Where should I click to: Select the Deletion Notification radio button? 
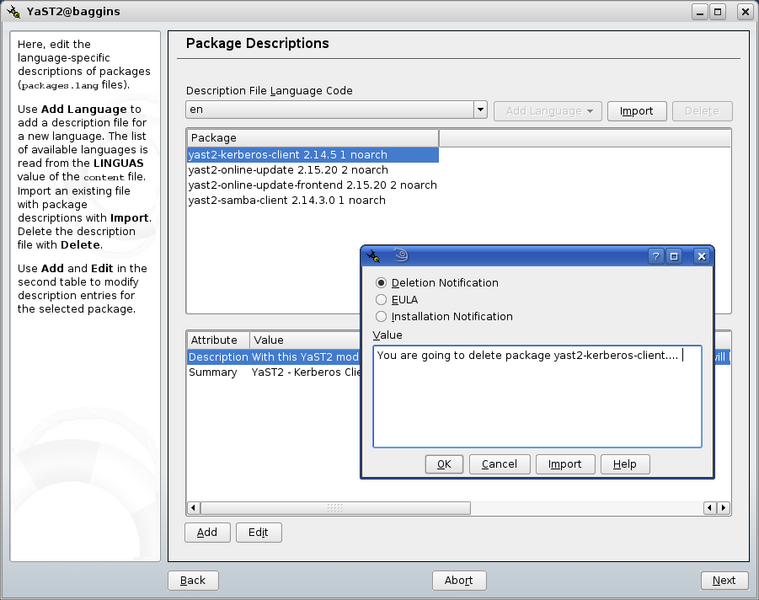(x=381, y=283)
